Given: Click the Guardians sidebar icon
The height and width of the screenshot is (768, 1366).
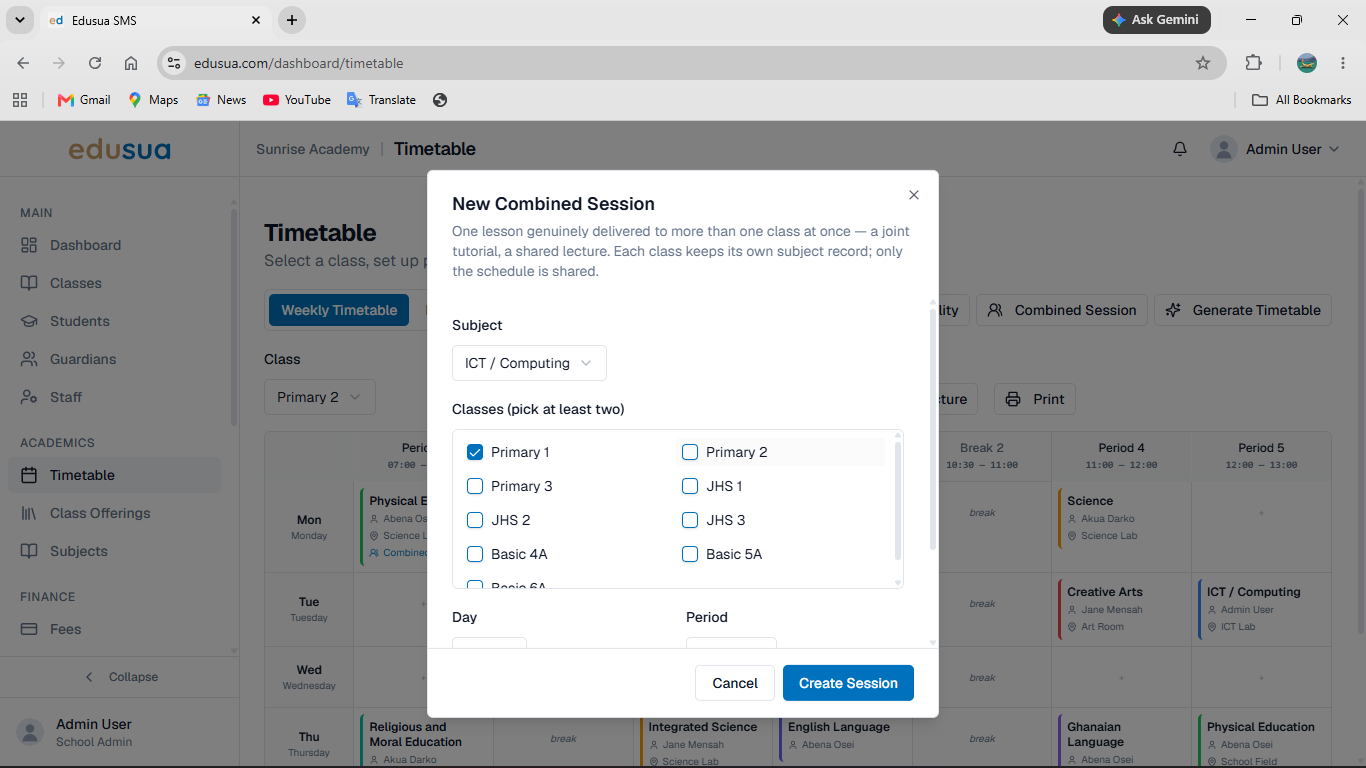Looking at the screenshot, I should (29, 359).
